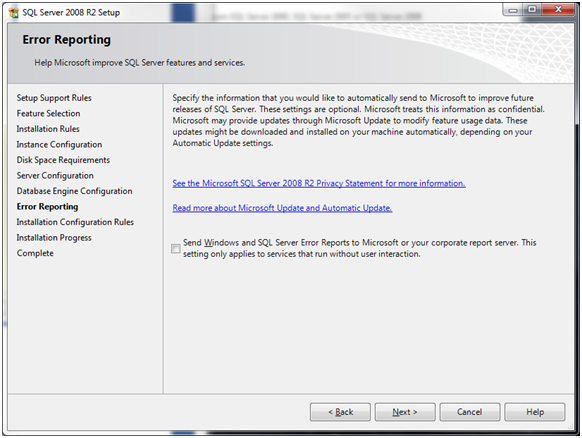Select Error Reporting step in sidebar
The width and height of the screenshot is (582, 438).
(47, 206)
